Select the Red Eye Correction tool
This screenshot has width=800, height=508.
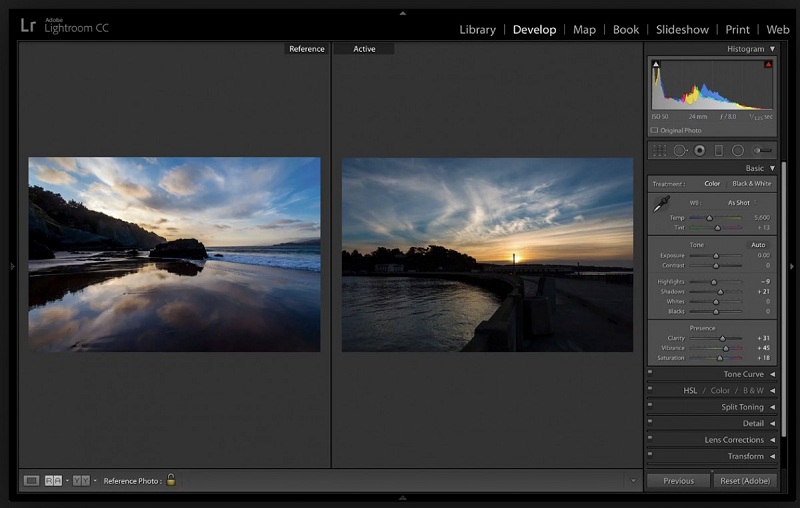tap(699, 150)
